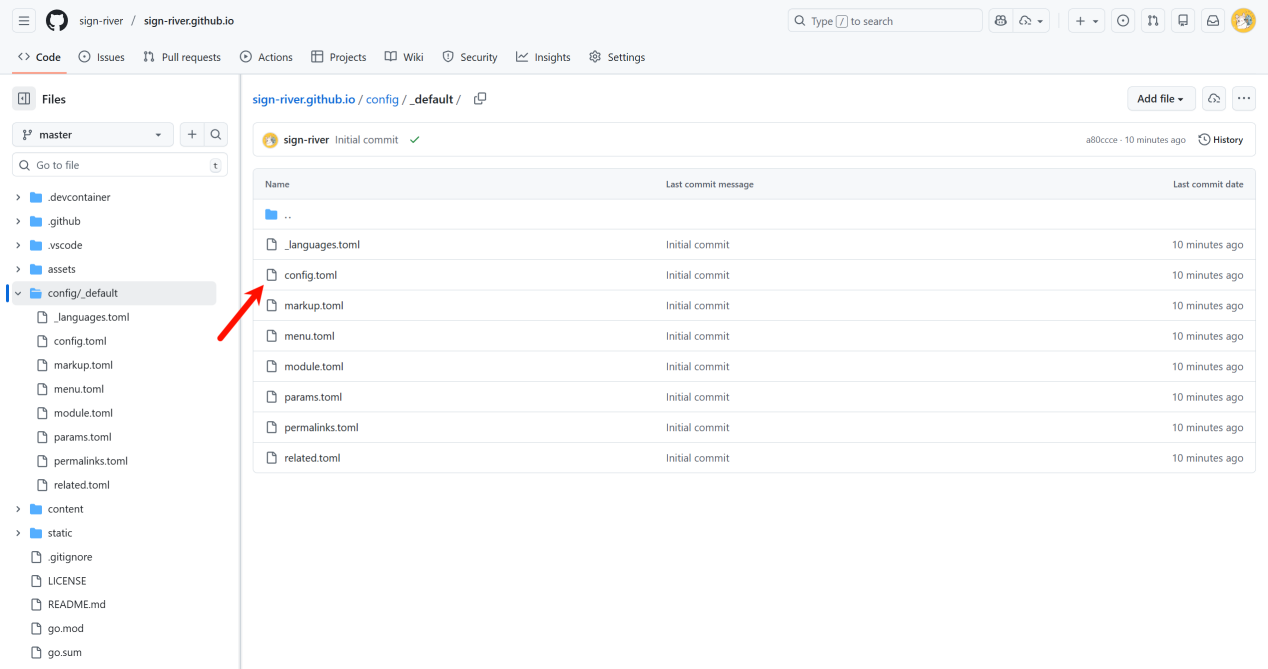The width and height of the screenshot is (1268, 669).
Task: Go to GitHub home via Octocat logo
Action: coord(57,21)
